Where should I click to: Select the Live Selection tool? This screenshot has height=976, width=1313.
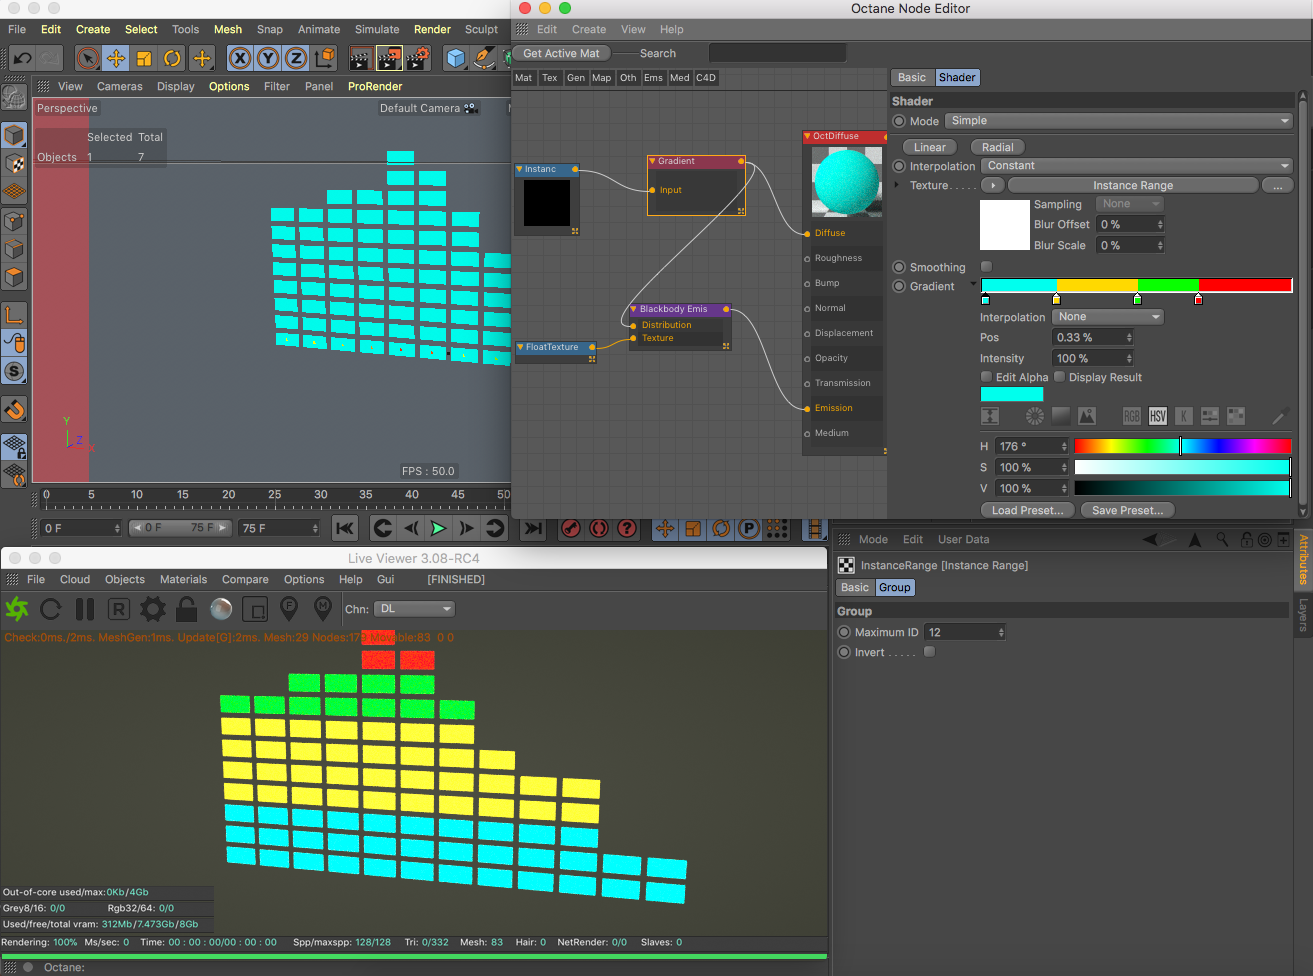coord(88,58)
